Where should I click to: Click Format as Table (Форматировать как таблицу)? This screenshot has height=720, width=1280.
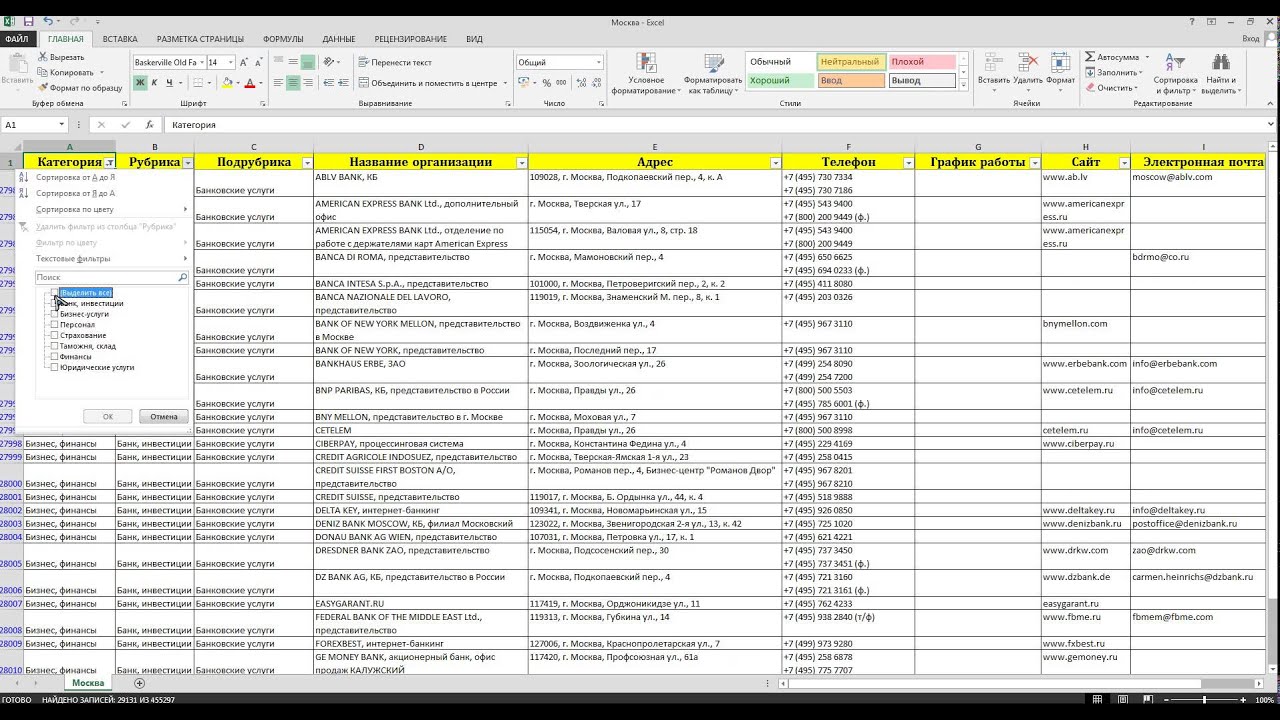(712, 72)
